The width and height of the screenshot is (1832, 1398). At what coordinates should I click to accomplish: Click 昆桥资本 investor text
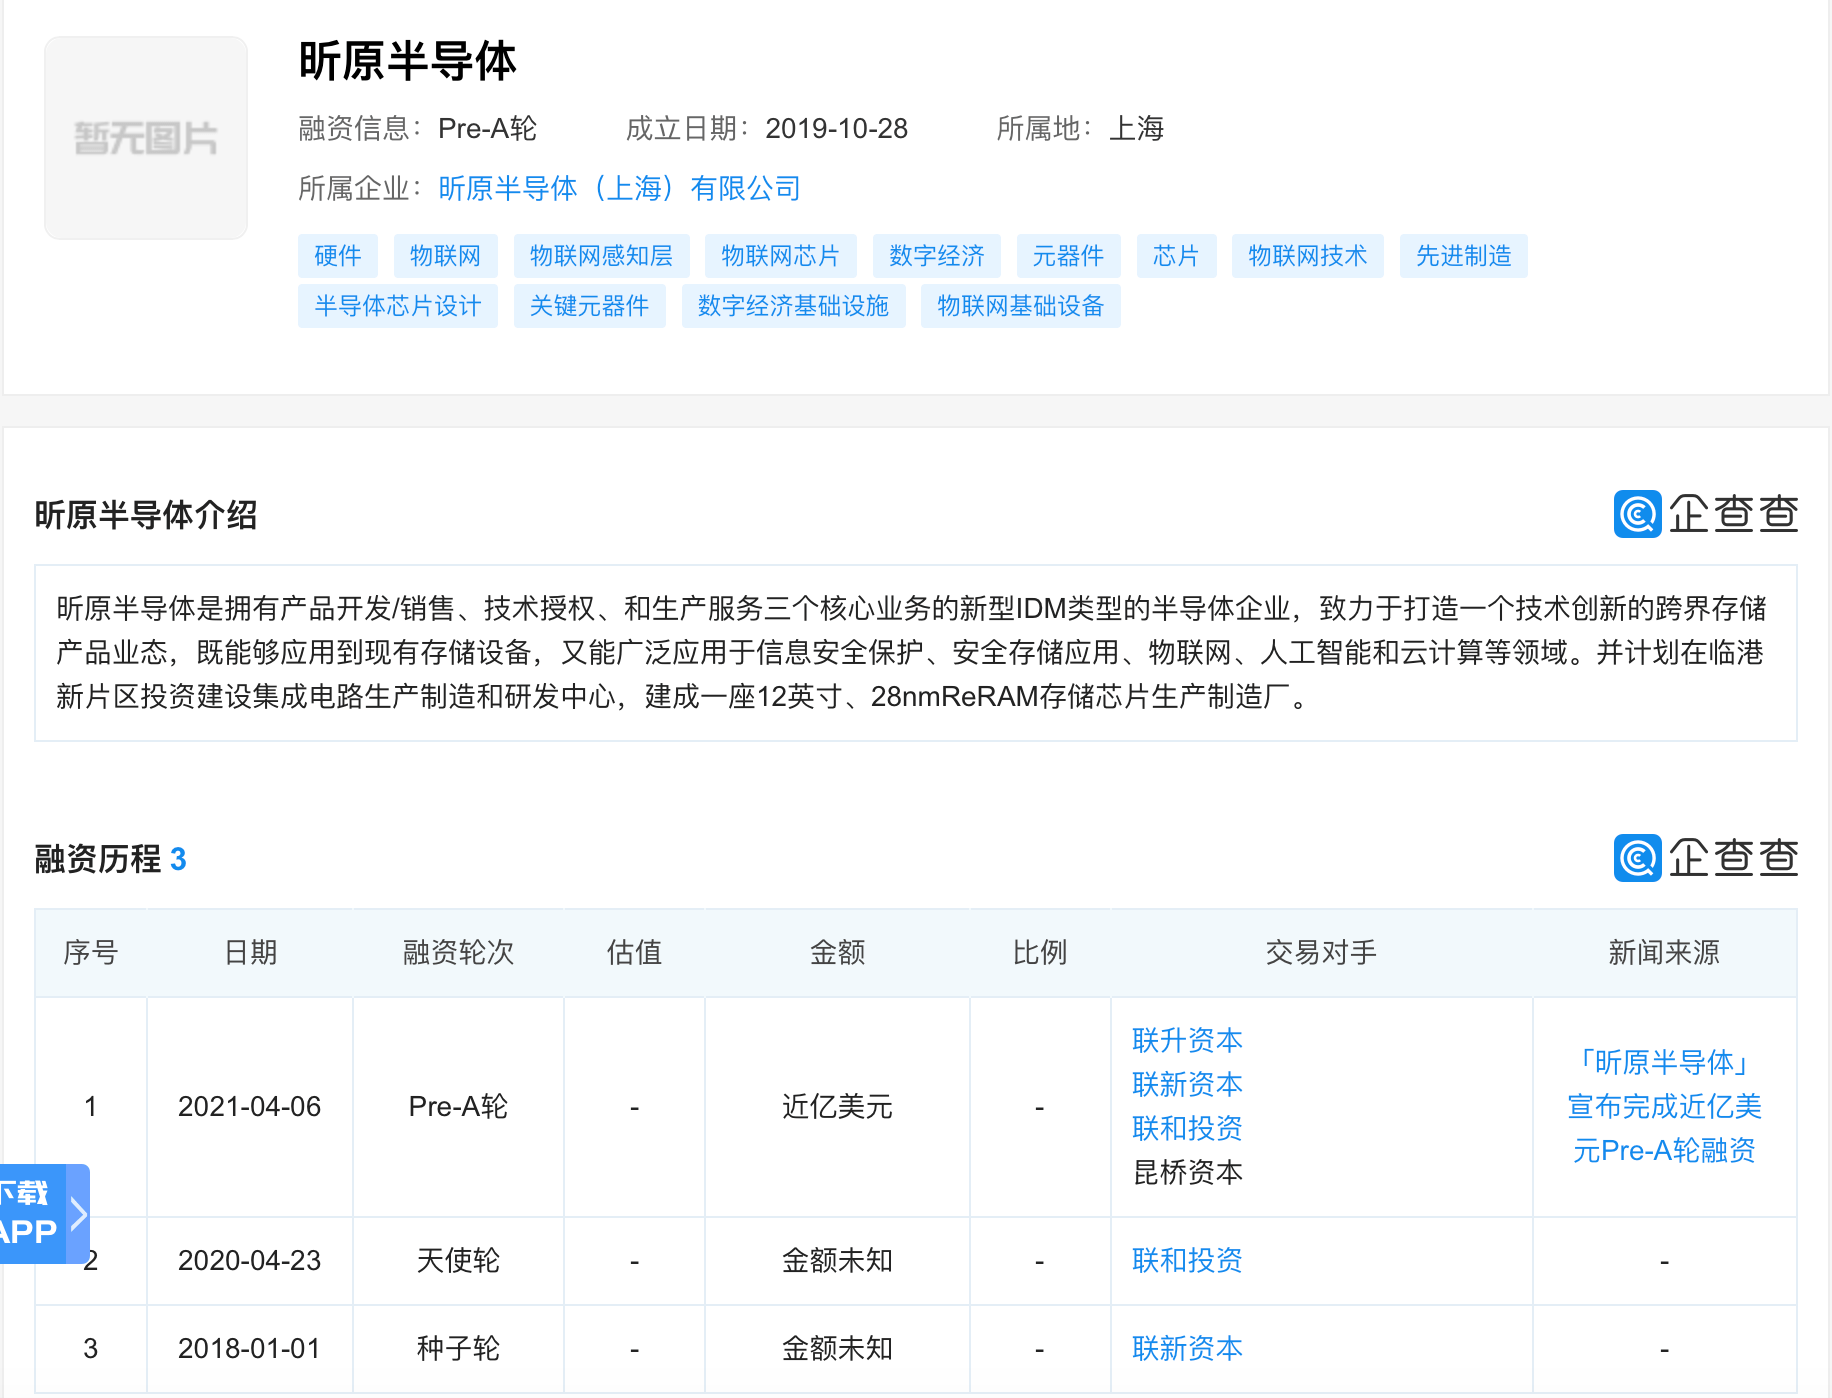[x=1187, y=1172]
